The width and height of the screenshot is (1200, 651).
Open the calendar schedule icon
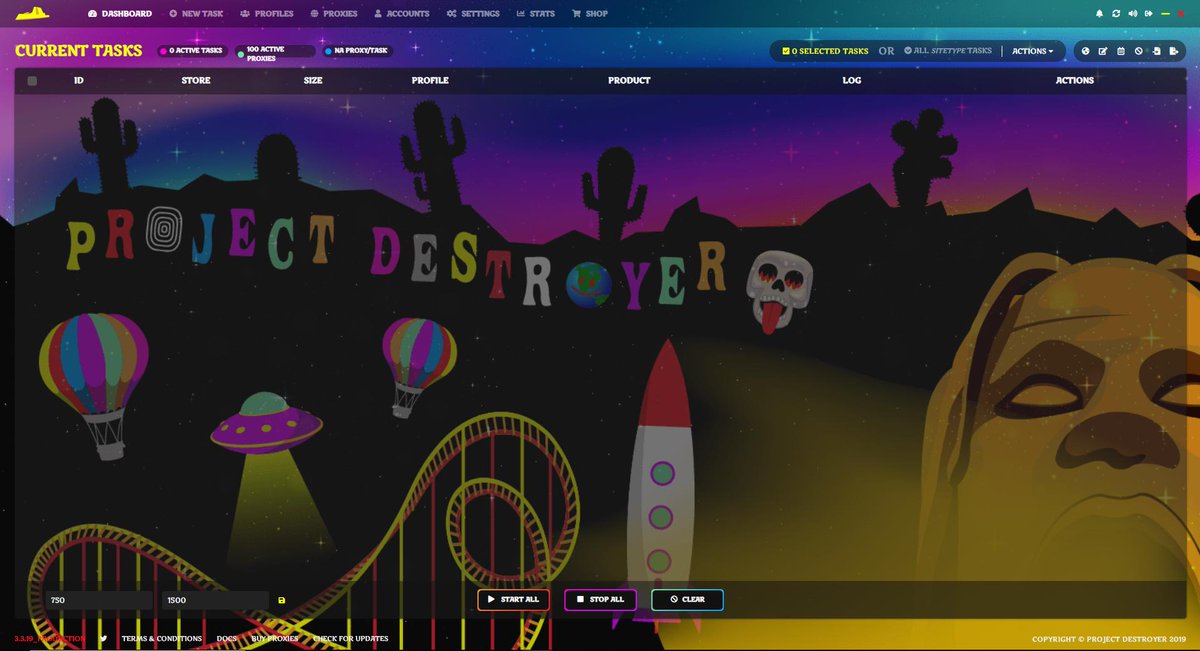coord(1121,51)
